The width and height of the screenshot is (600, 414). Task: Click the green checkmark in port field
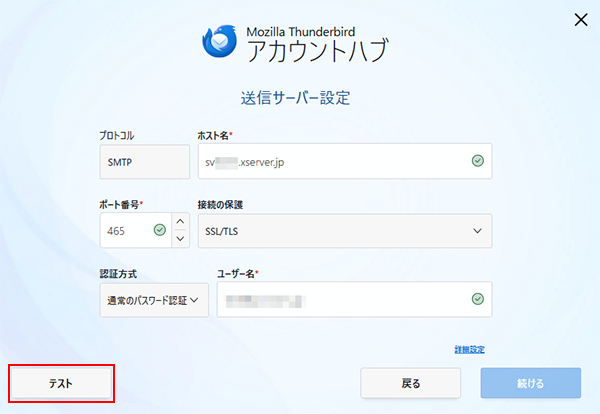pyautogui.click(x=160, y=230)
